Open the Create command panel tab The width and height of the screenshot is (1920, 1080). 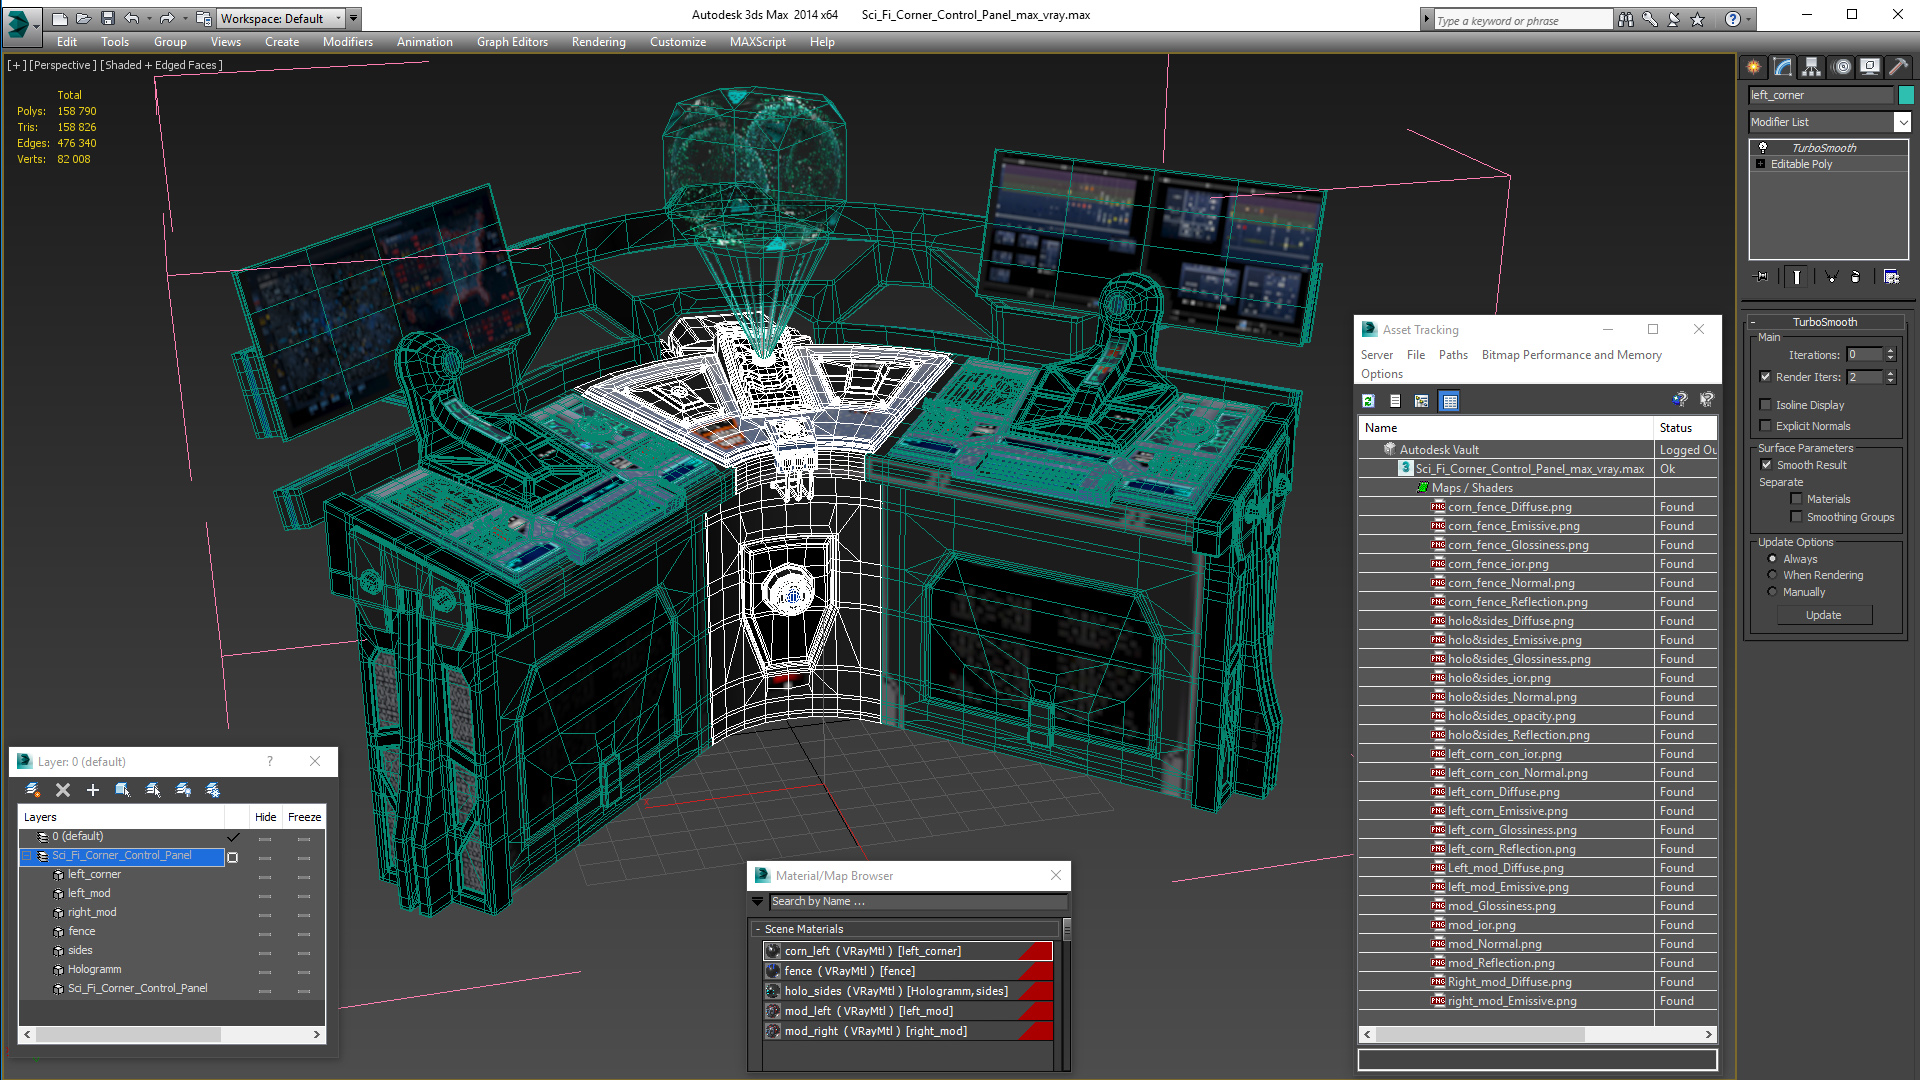pyautogui.click(x=1754, y=67)
